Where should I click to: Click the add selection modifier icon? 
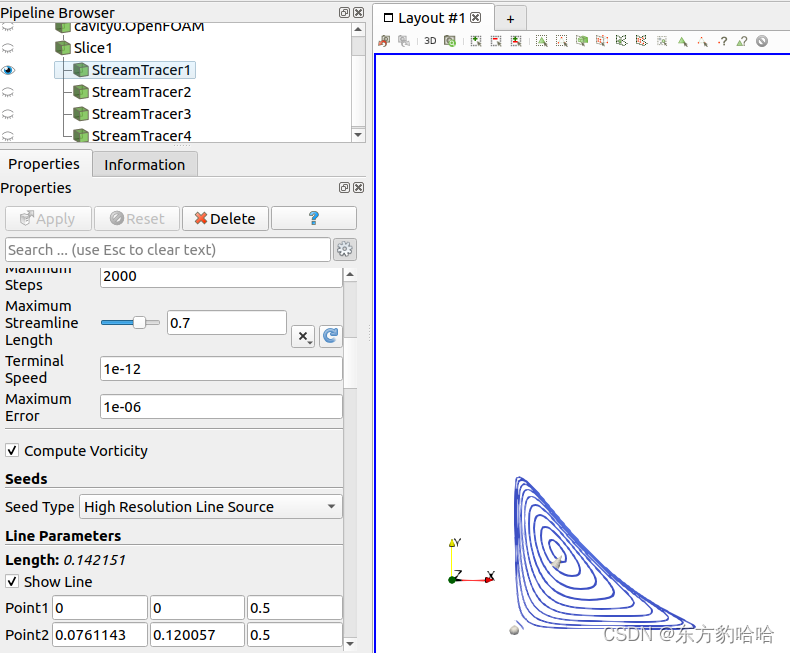point(476,41)
